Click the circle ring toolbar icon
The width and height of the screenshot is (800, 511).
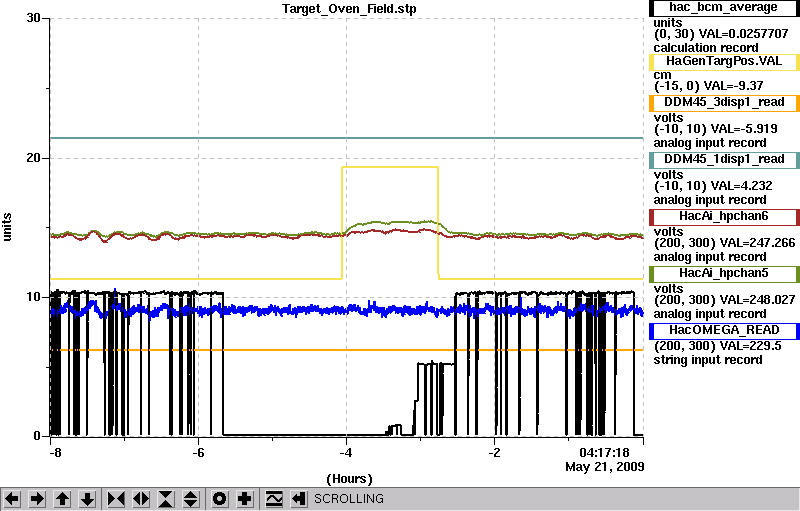[x=219, y=498]
